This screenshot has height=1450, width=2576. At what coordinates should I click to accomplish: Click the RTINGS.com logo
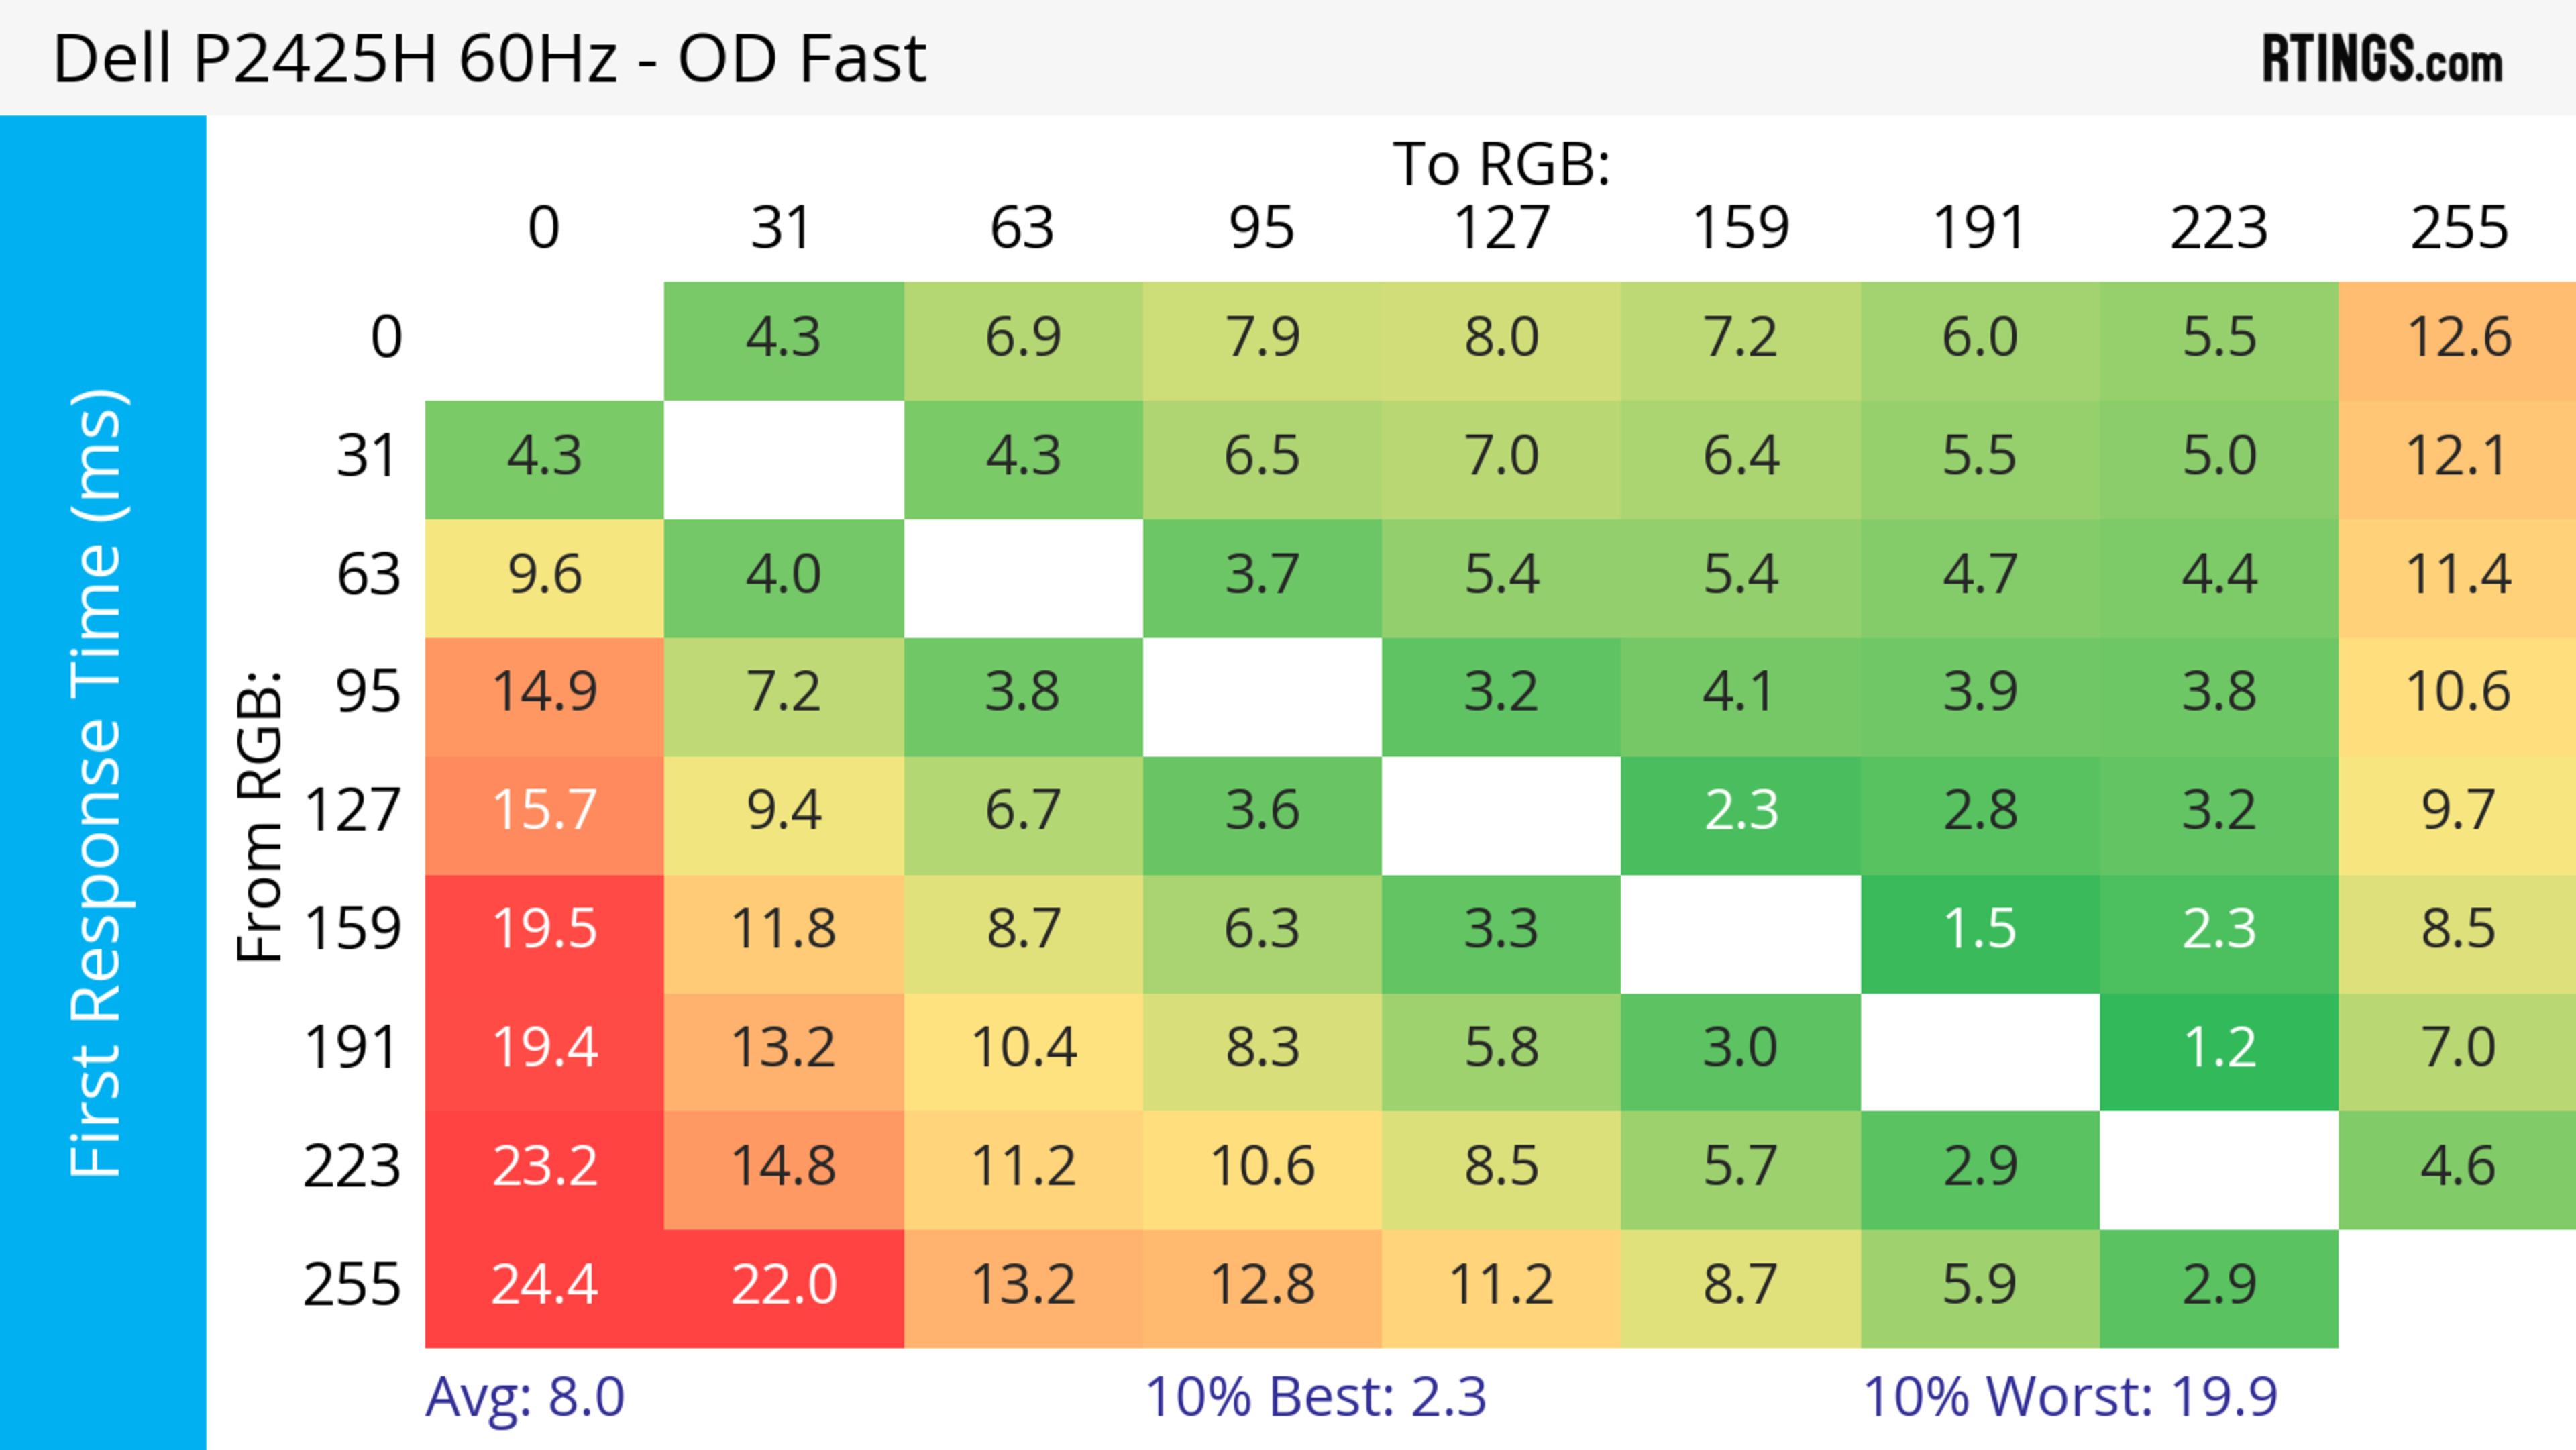pyautogui.click(x=2381, y=59)
